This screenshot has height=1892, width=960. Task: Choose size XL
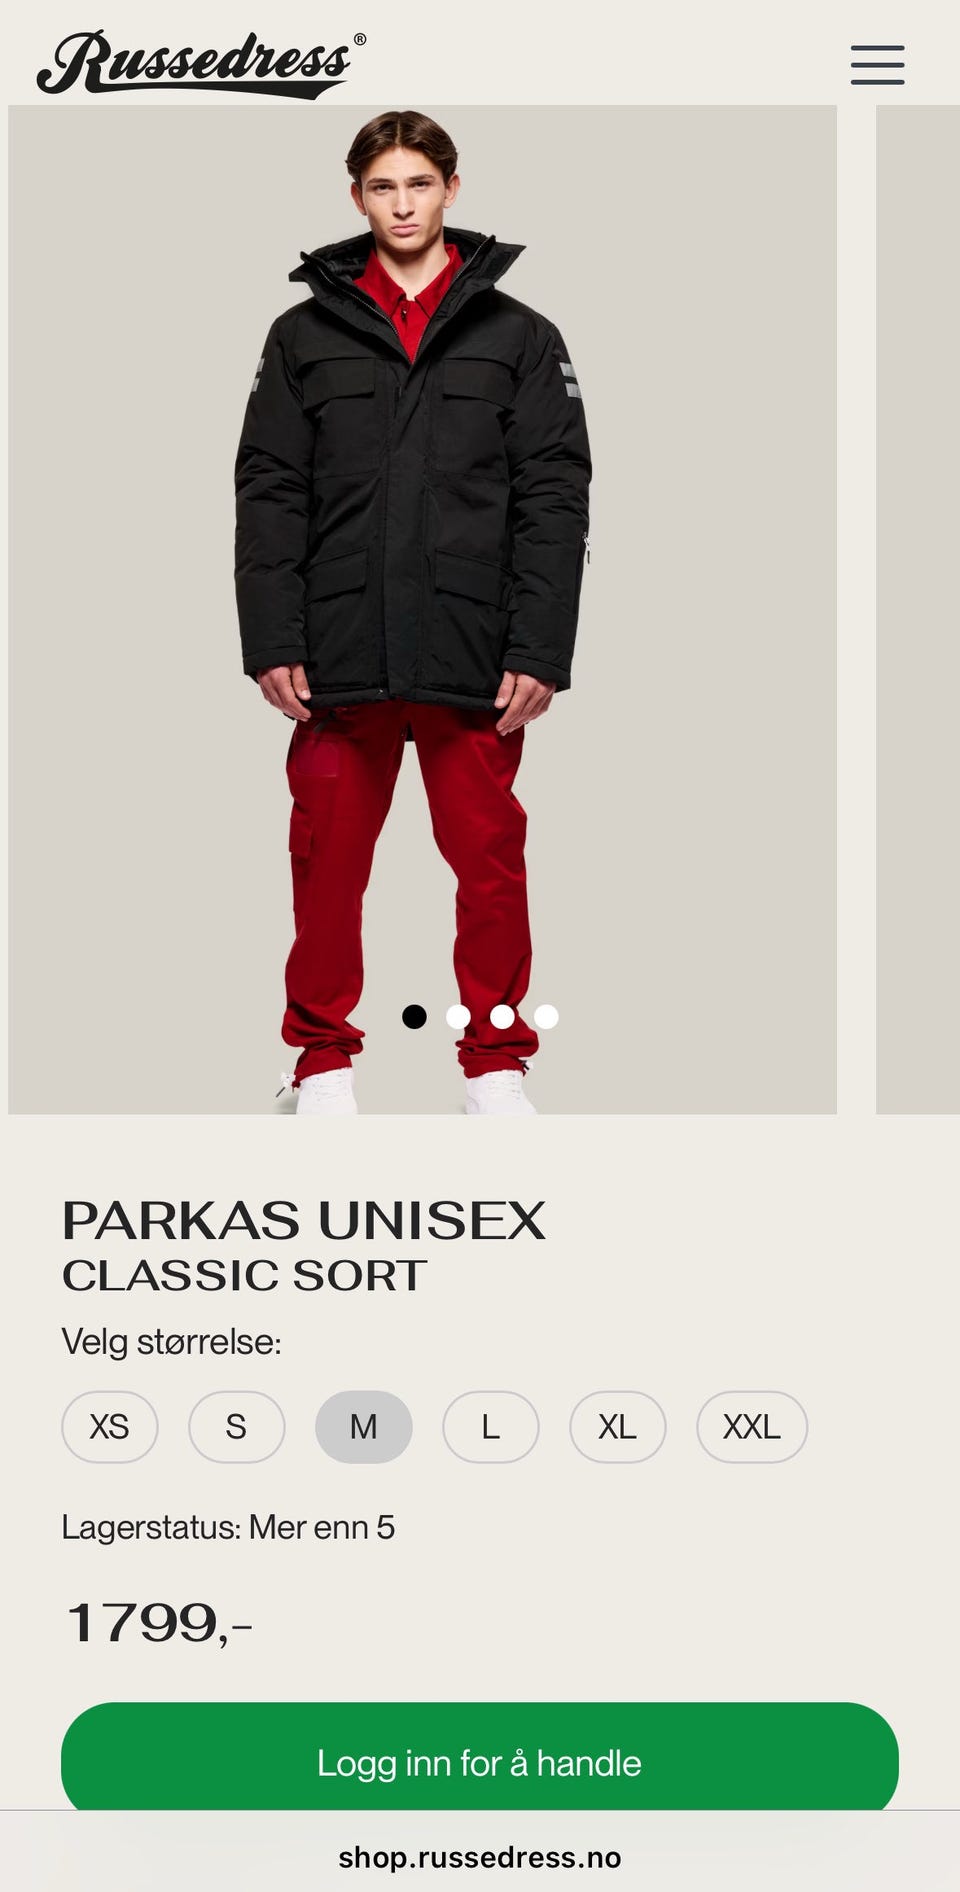pyautogui.click(x=617, y=1426)
